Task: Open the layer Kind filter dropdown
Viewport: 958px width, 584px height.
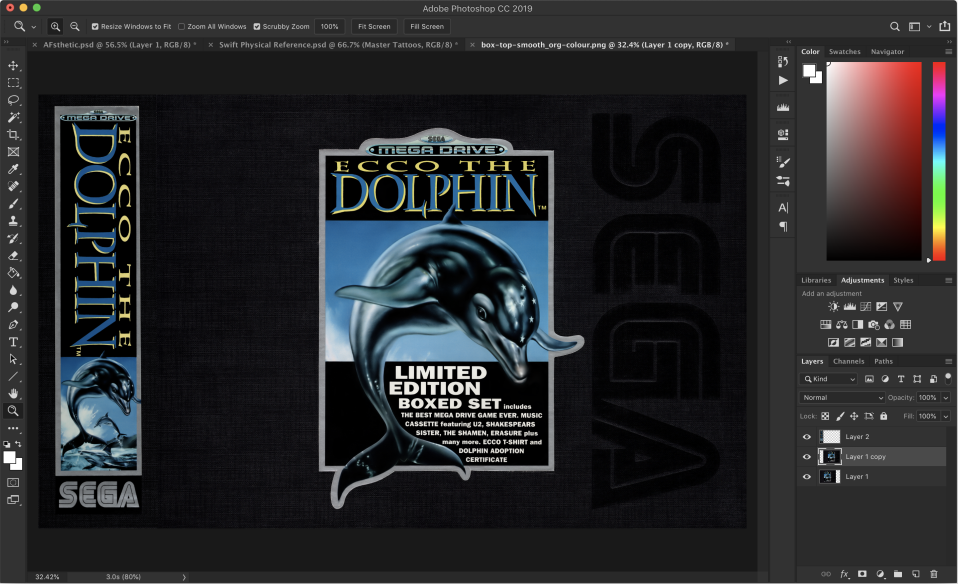Action: tap(830, 379)
